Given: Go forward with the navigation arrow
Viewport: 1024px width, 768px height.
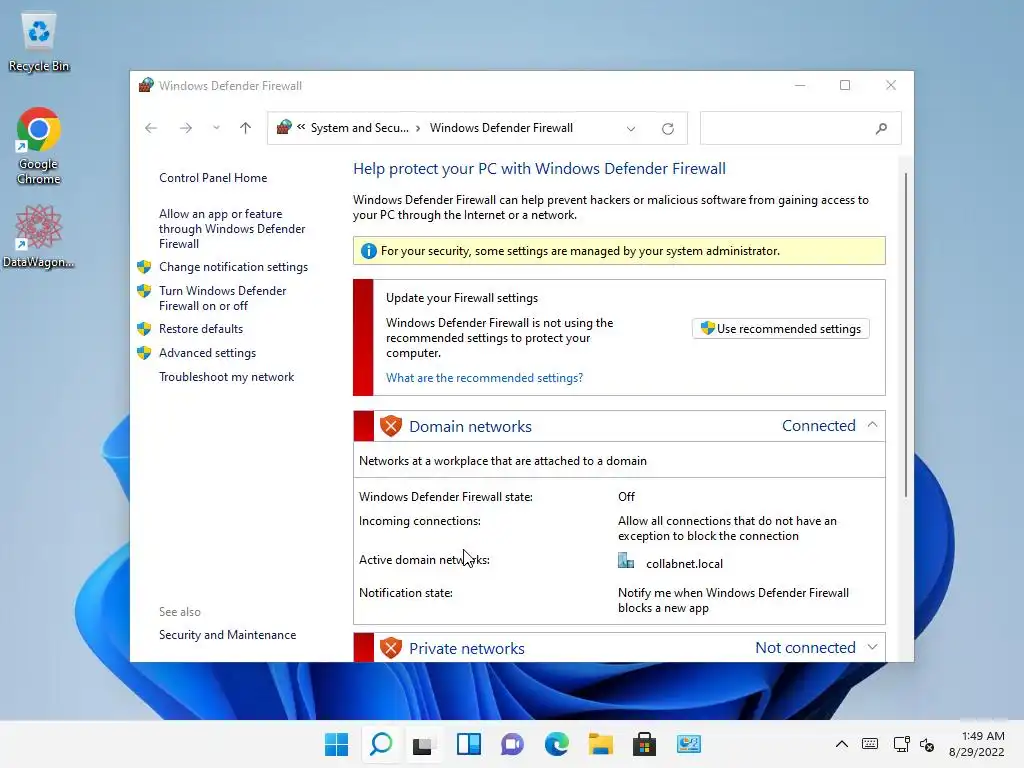Looking at the screenshot, I should [x=185, y=128].
